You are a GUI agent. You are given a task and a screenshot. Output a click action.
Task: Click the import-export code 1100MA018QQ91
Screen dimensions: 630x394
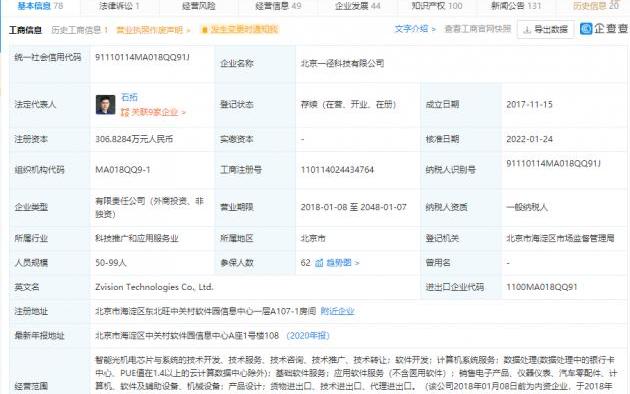(542, 287)
